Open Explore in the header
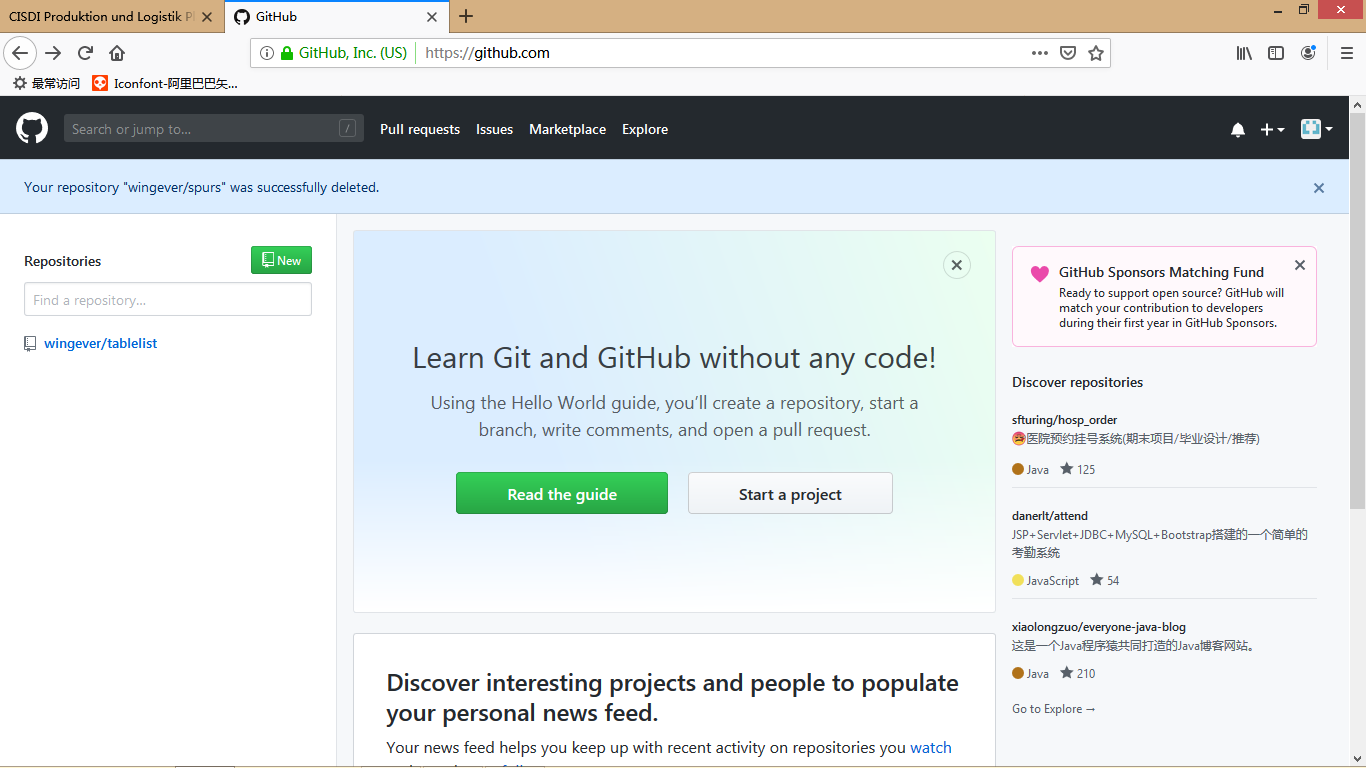Viewport: 1366px width, 768px height. (x=645, y=129)
